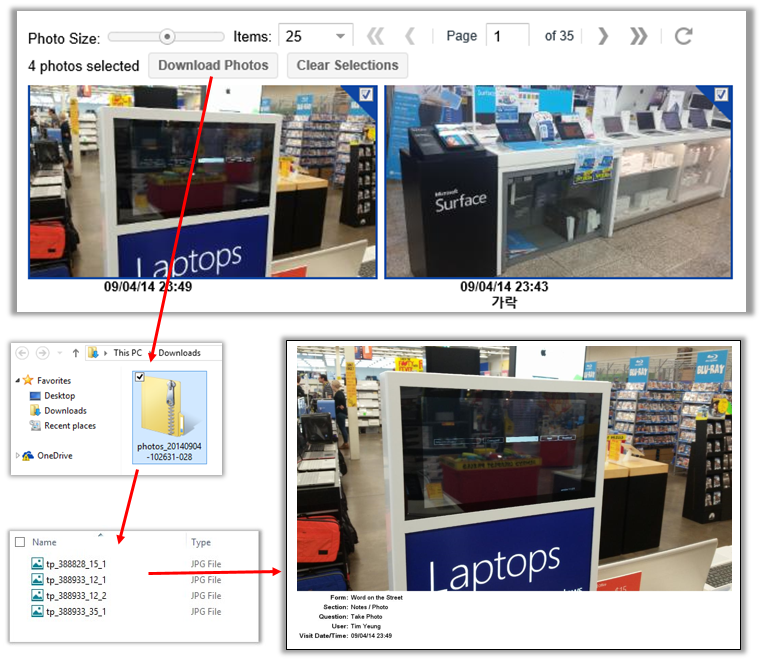Screen dimensions: 762x663
Task: Go to the first page of photos
Action: coord(375,36)
